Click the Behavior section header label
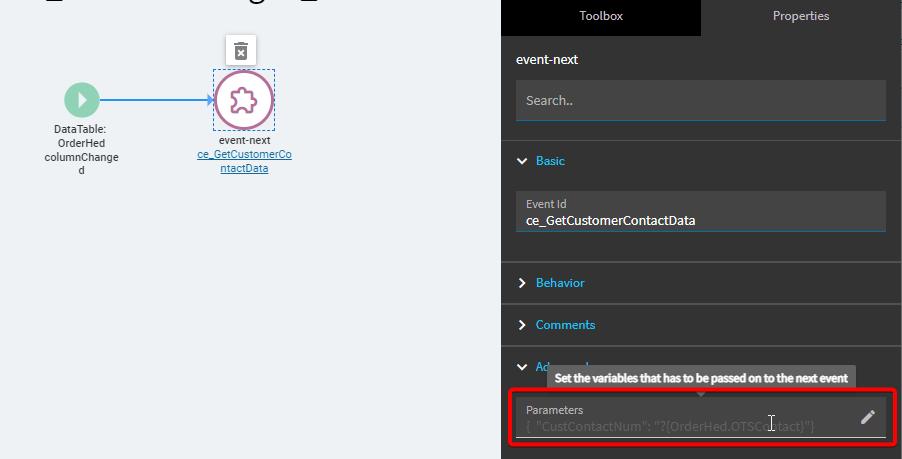 (560, 283)
